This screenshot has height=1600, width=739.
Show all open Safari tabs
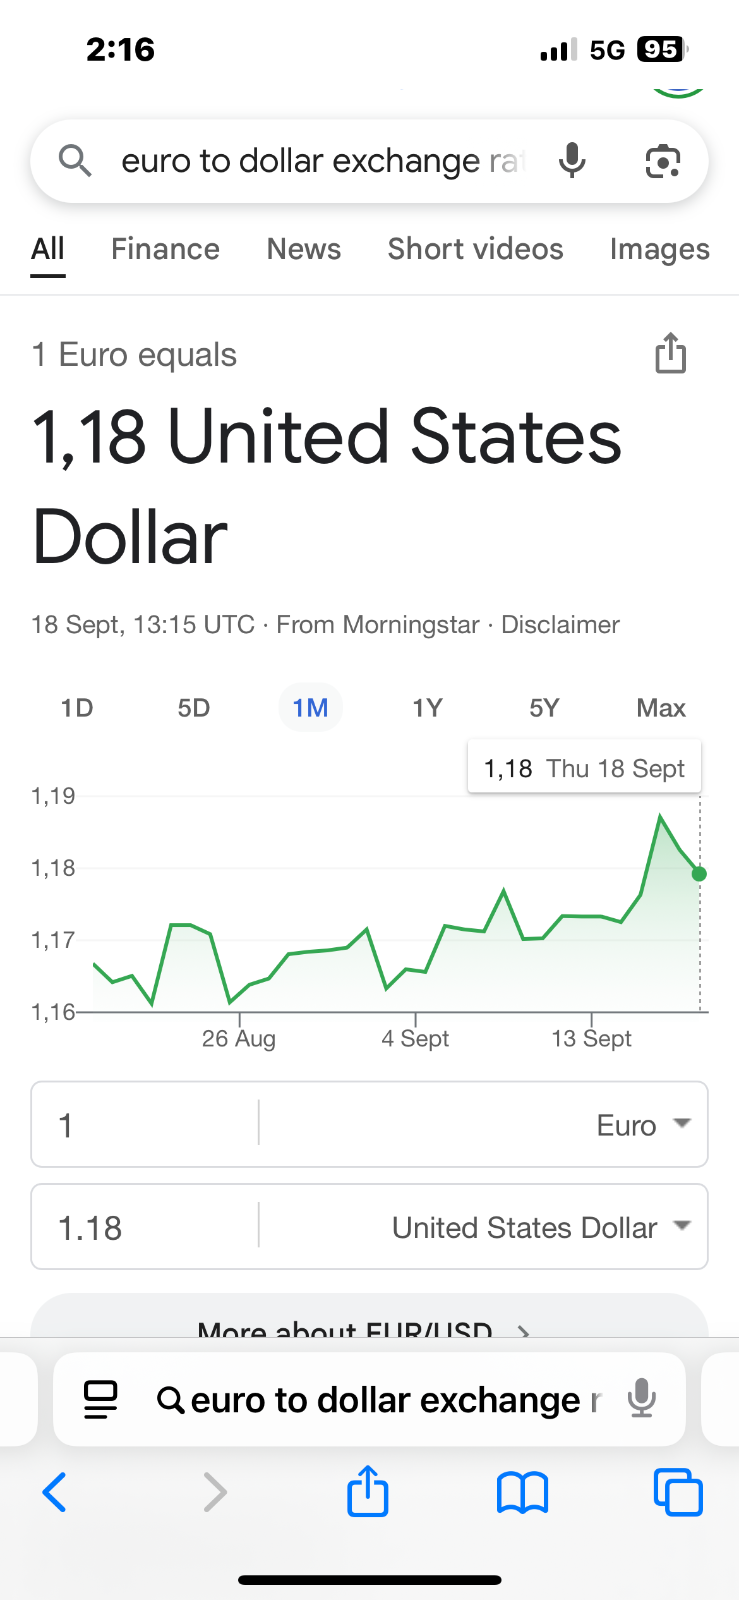tap(678, 1492)
